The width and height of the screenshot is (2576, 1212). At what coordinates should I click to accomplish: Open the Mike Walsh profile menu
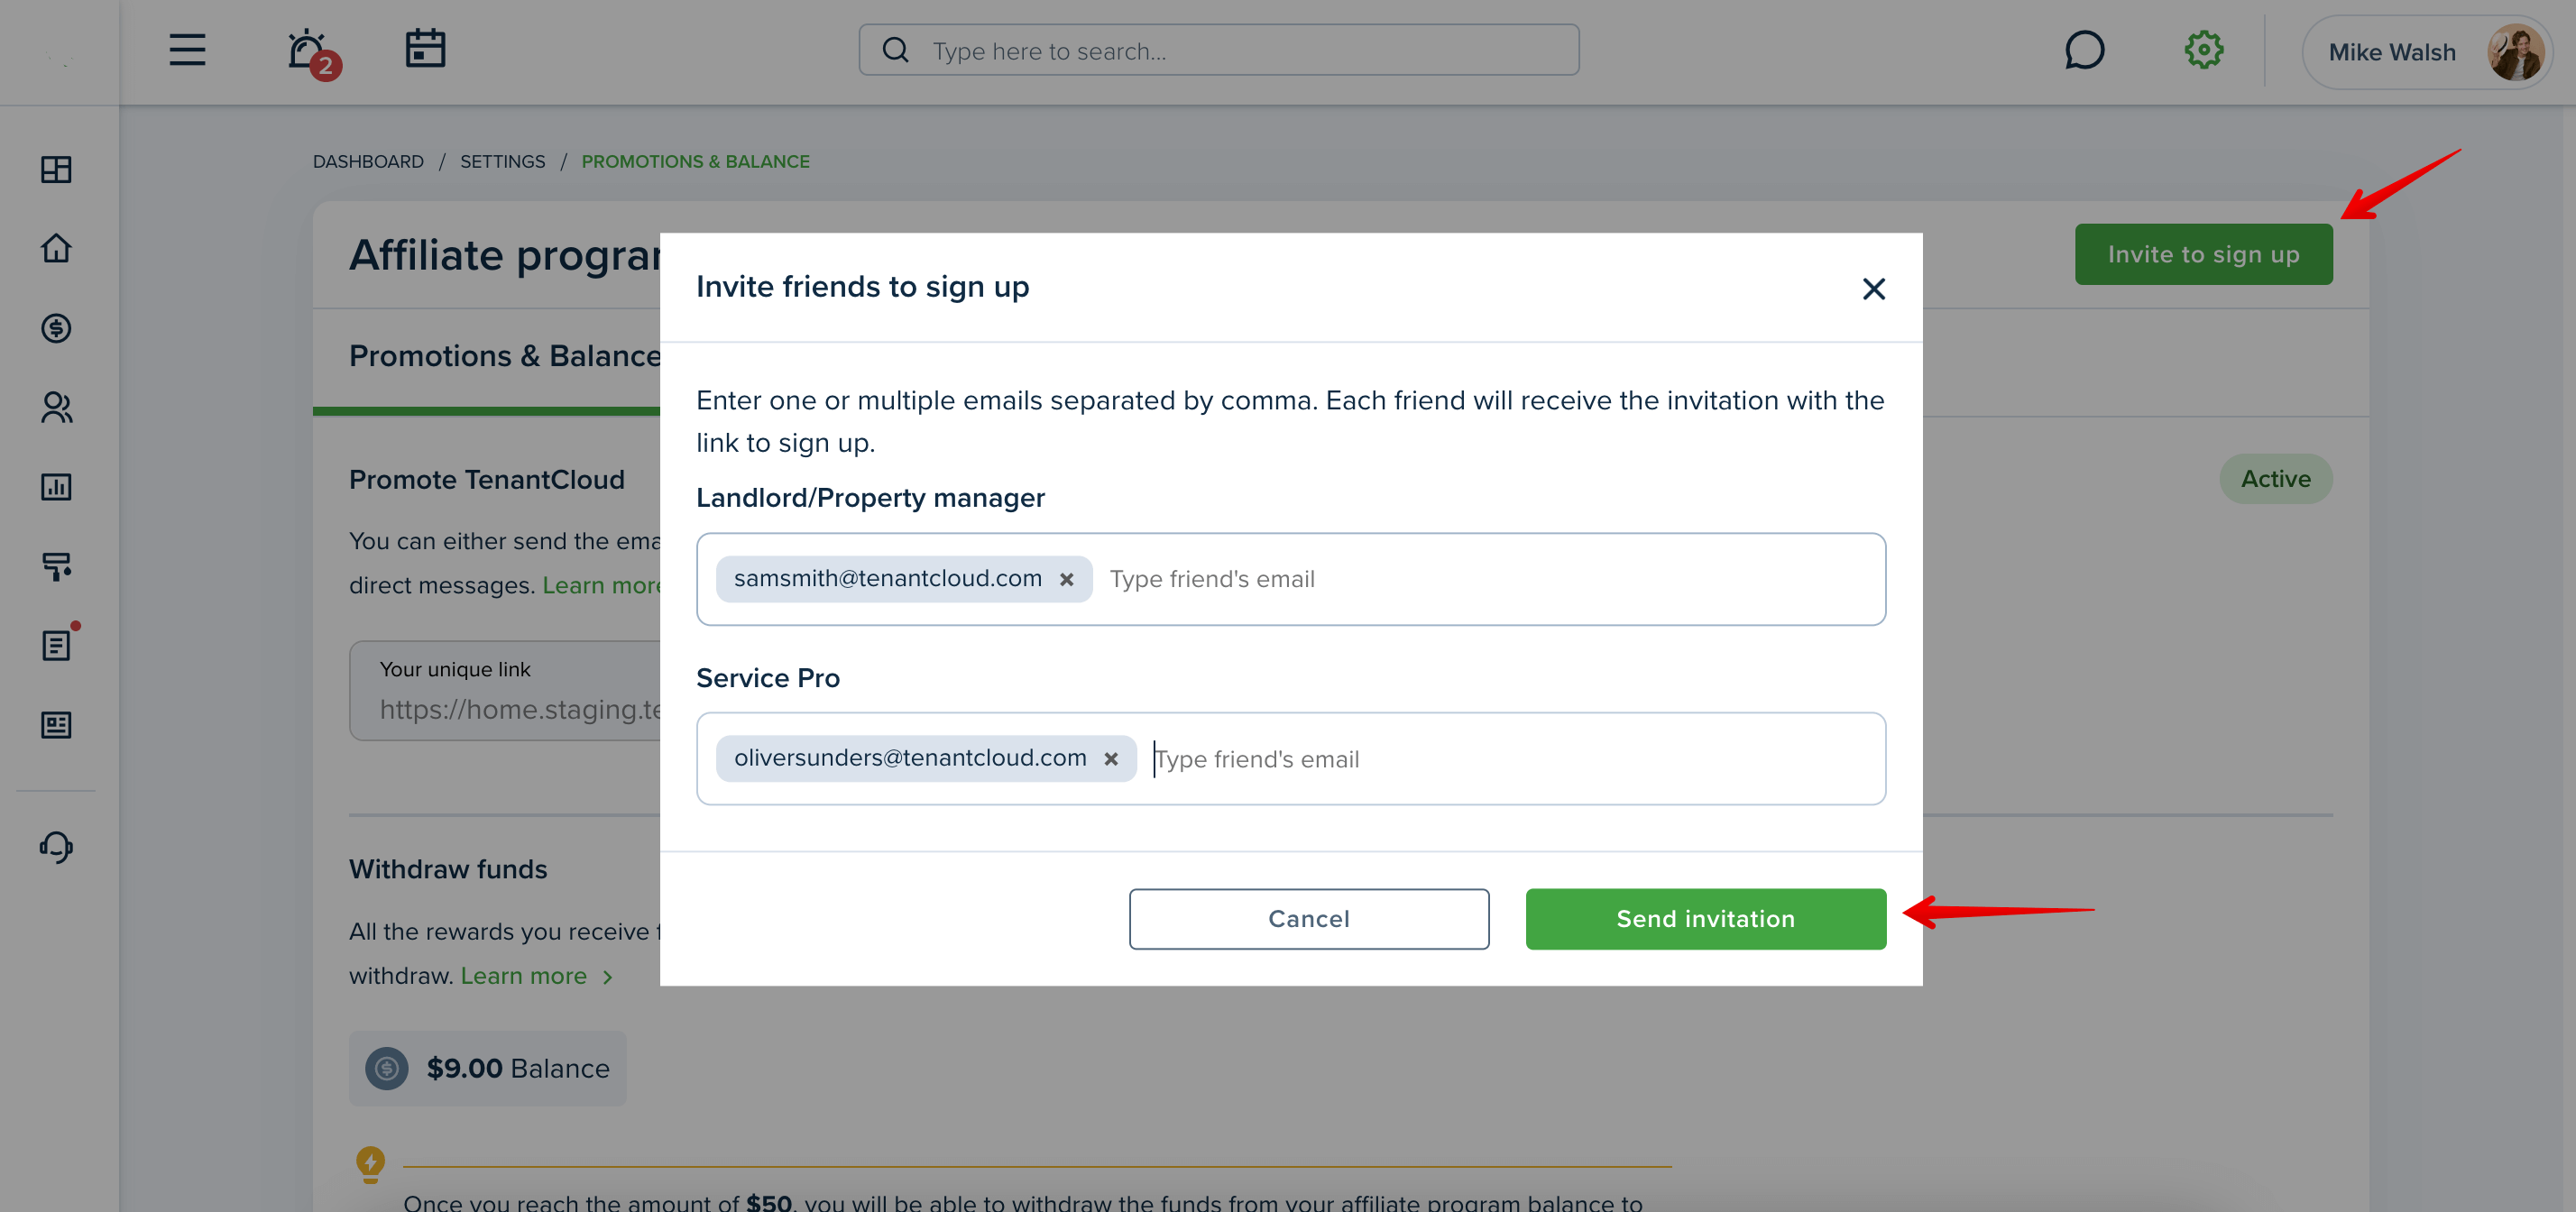tap(2427, 52)
